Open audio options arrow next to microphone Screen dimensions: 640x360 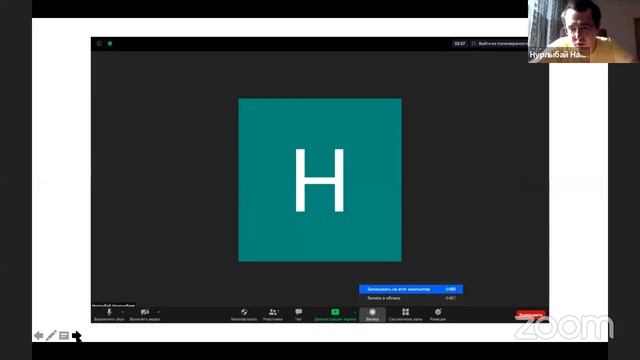tap(123, 312)
